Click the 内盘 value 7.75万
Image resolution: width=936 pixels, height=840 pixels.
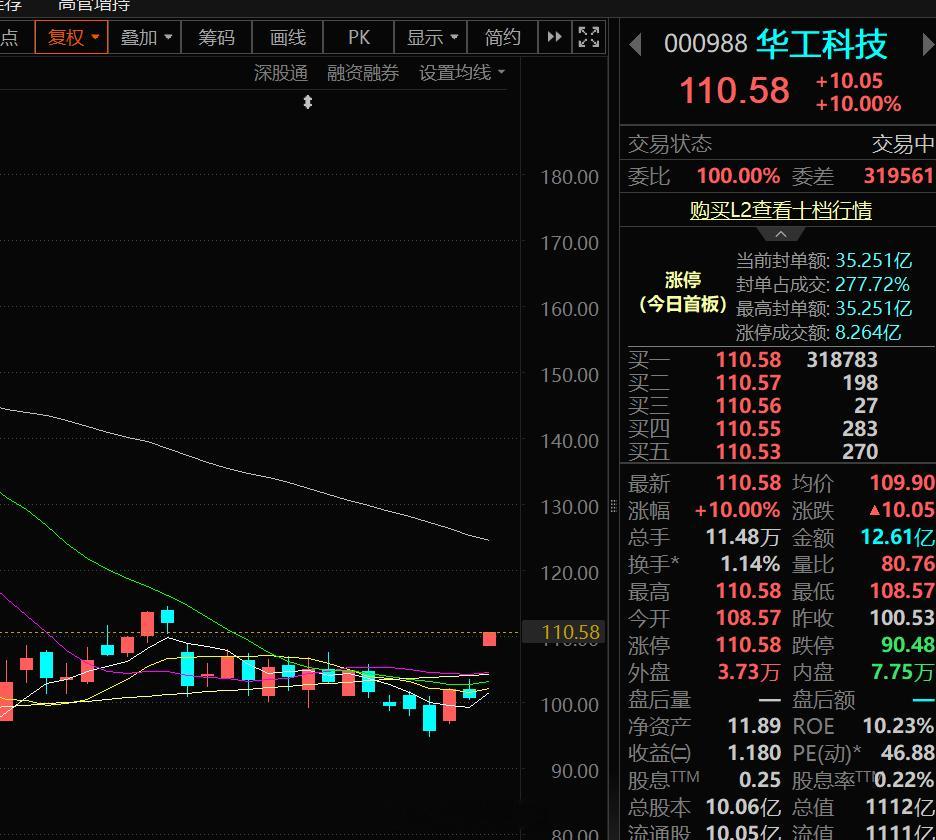903,672
